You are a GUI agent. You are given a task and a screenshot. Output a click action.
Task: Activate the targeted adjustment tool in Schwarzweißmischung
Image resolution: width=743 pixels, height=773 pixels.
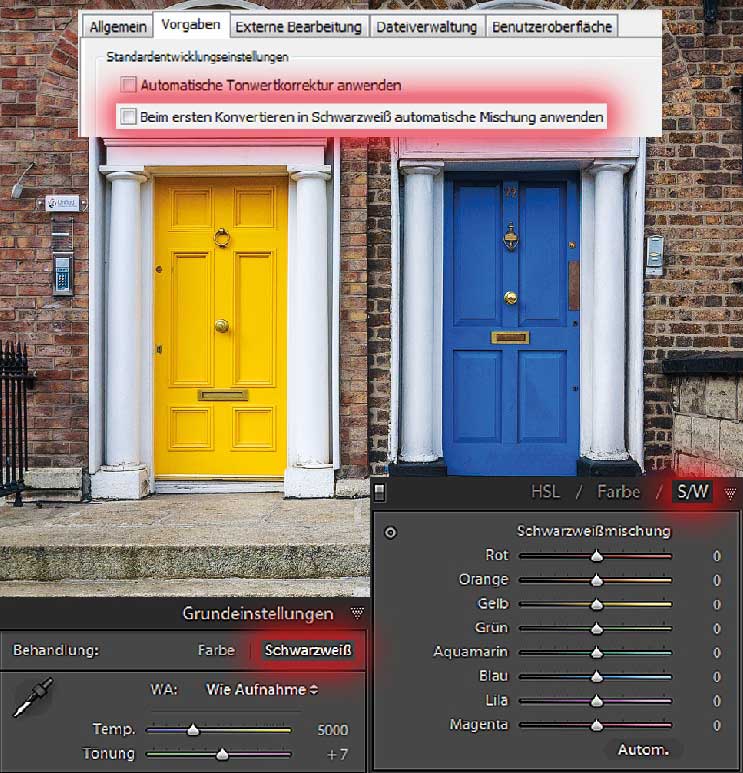[x=390, y=532]
